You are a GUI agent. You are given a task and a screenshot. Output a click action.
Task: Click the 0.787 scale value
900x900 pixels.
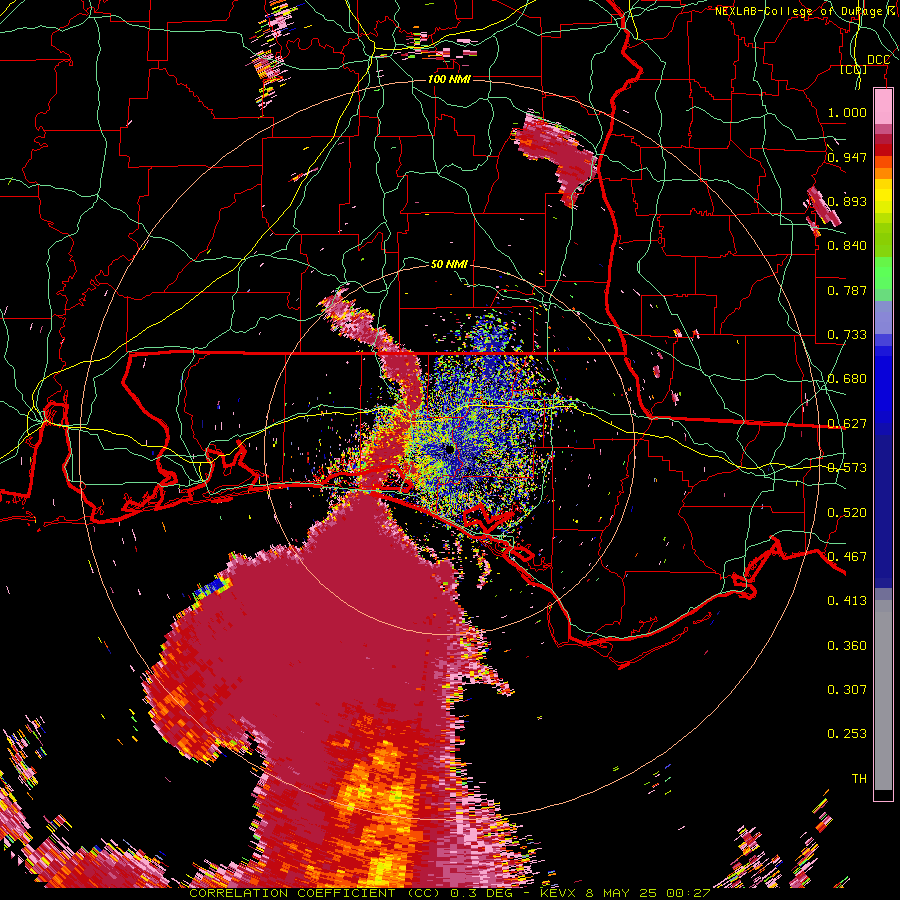847,290
